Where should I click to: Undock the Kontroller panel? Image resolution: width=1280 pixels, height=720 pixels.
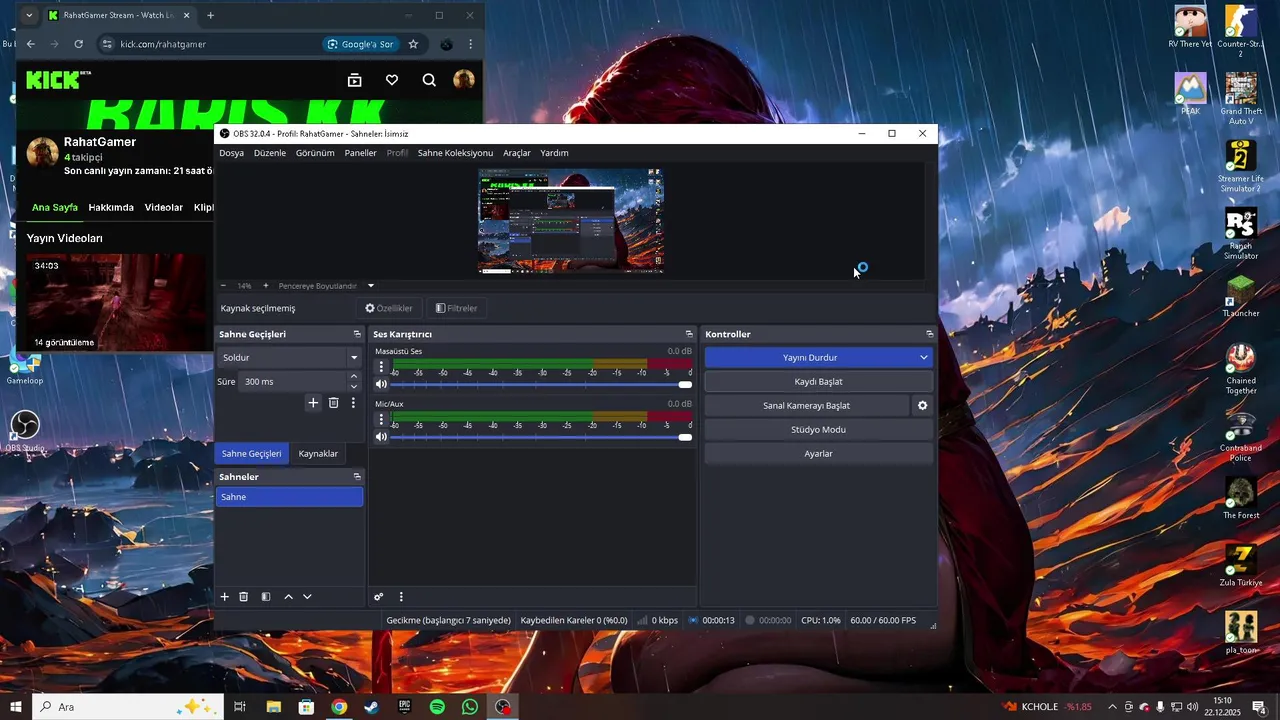pyautogui.click(x=929, y=334)
